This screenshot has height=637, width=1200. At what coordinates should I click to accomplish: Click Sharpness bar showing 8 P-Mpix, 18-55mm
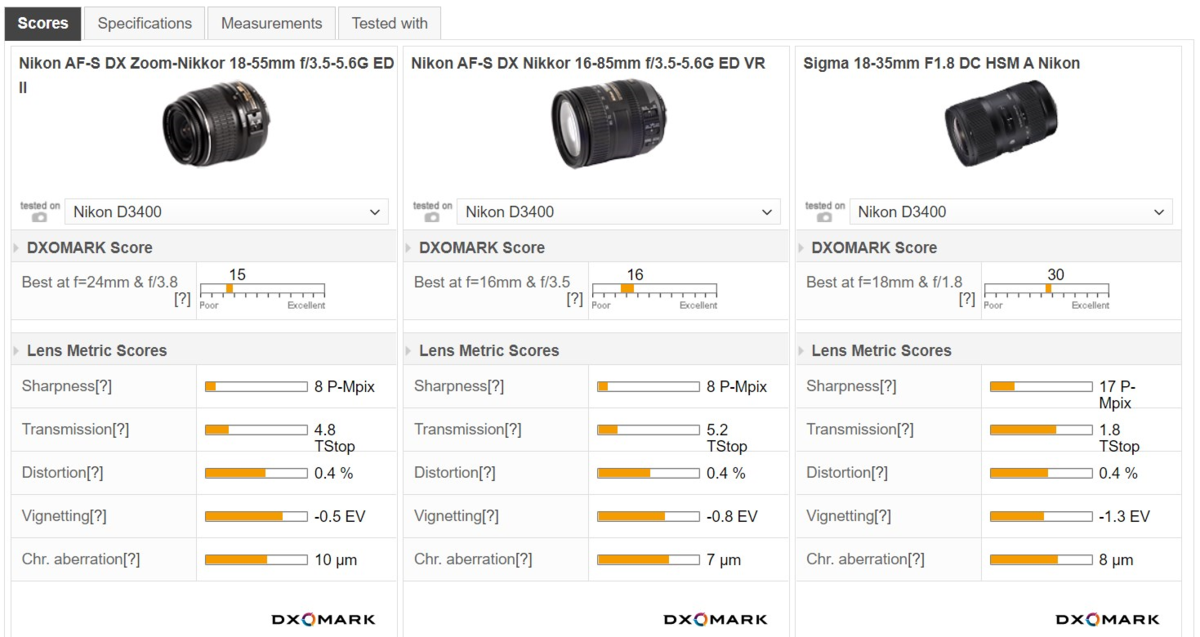(256, 386)
